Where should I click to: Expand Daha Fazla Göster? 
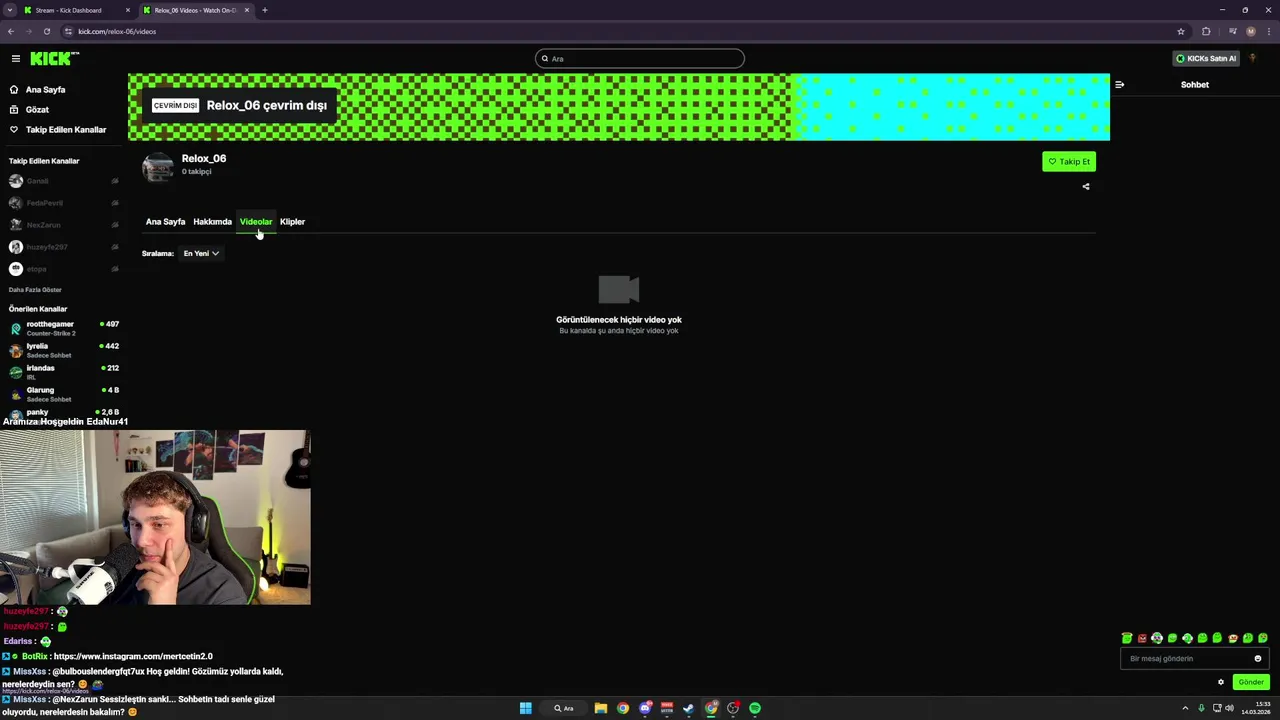35,290
